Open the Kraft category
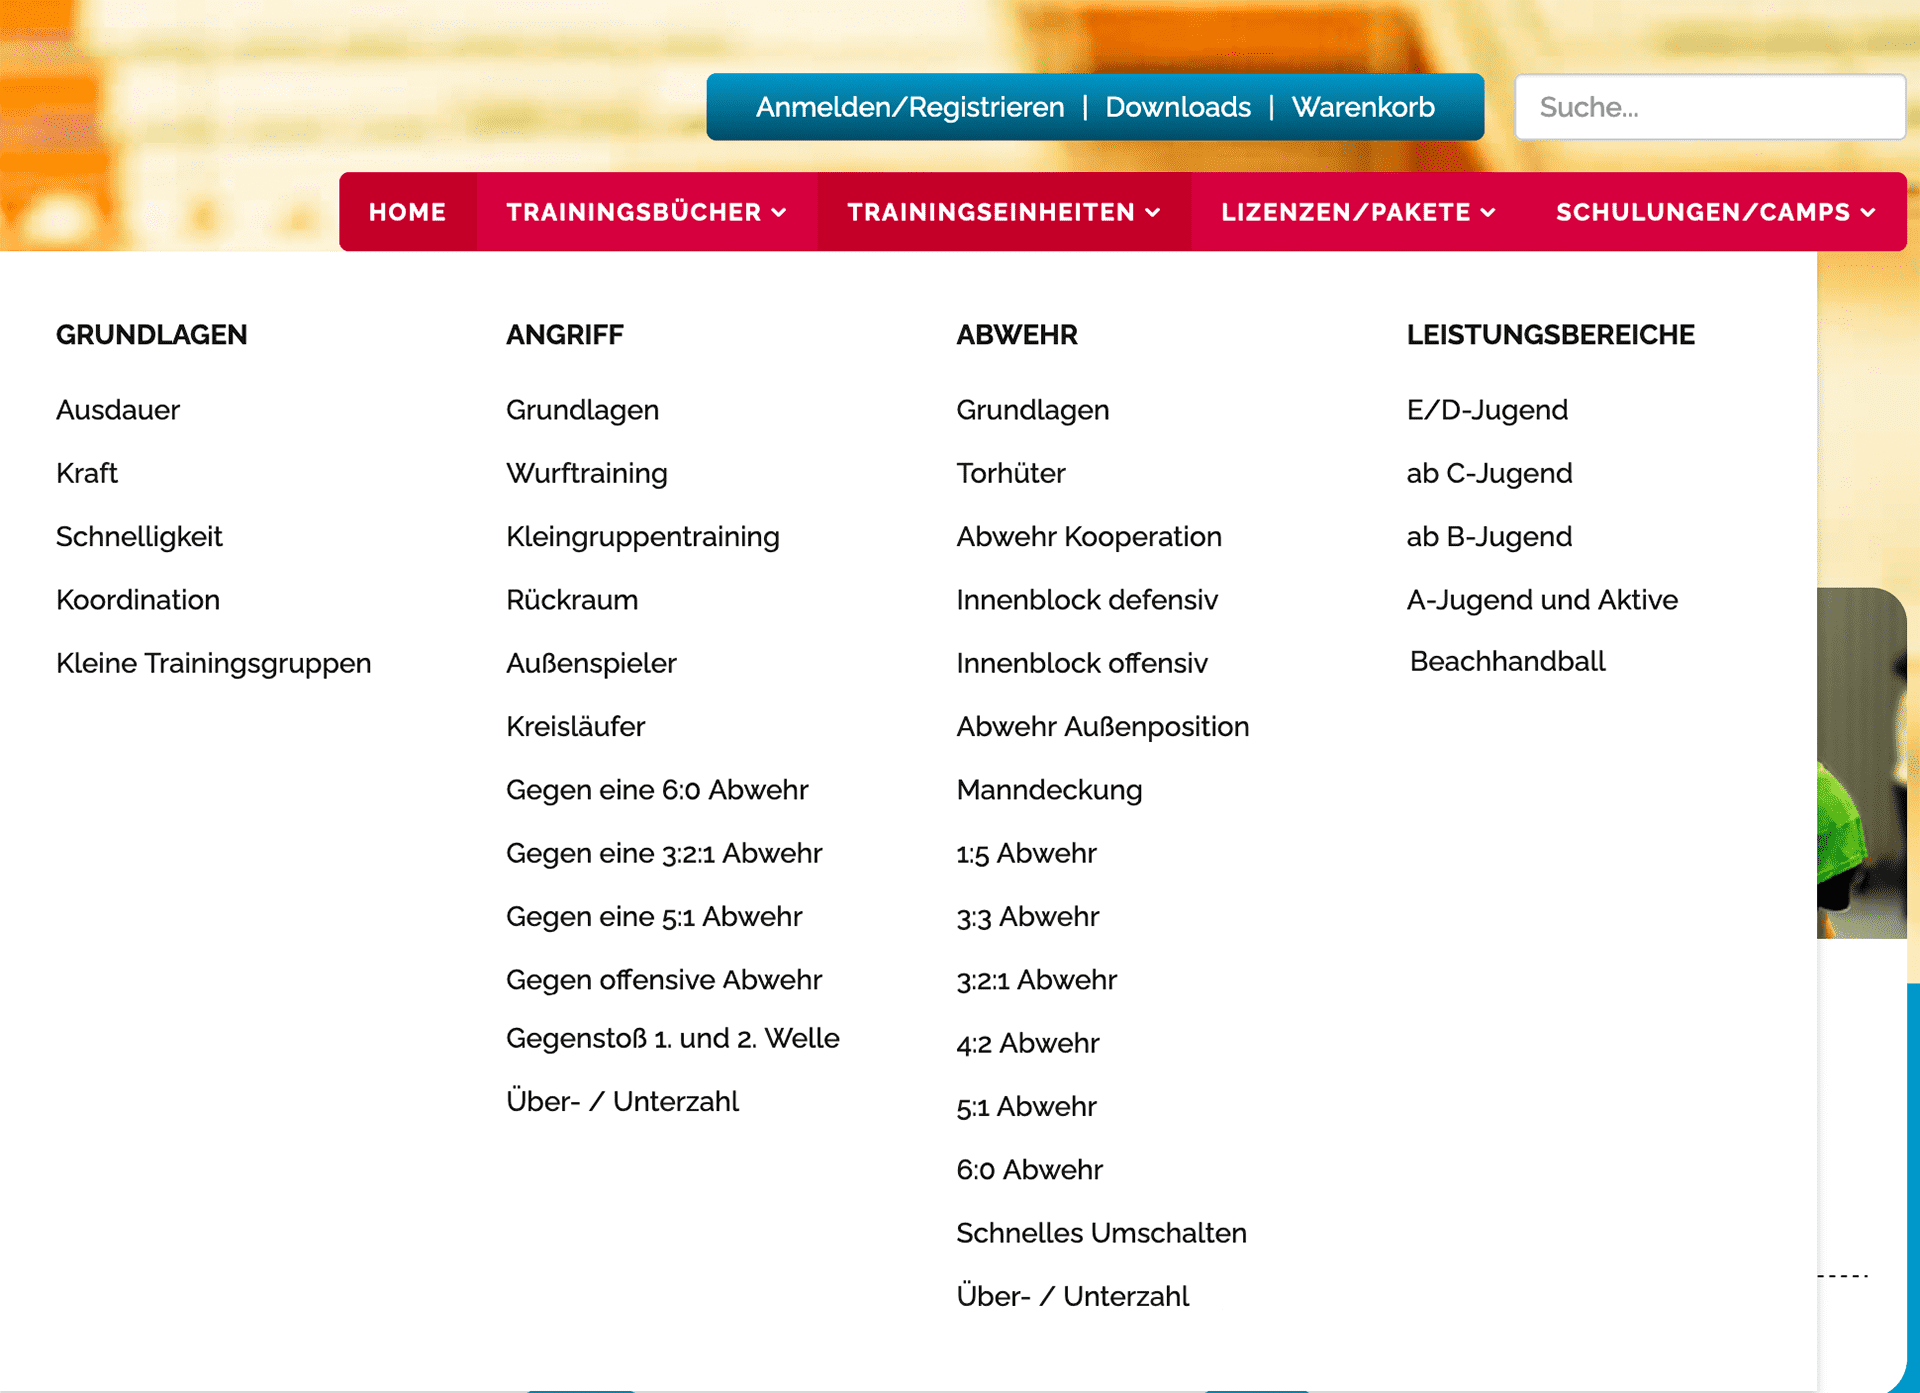The height and width of the screenshot is (1393, 1920). 87,473
